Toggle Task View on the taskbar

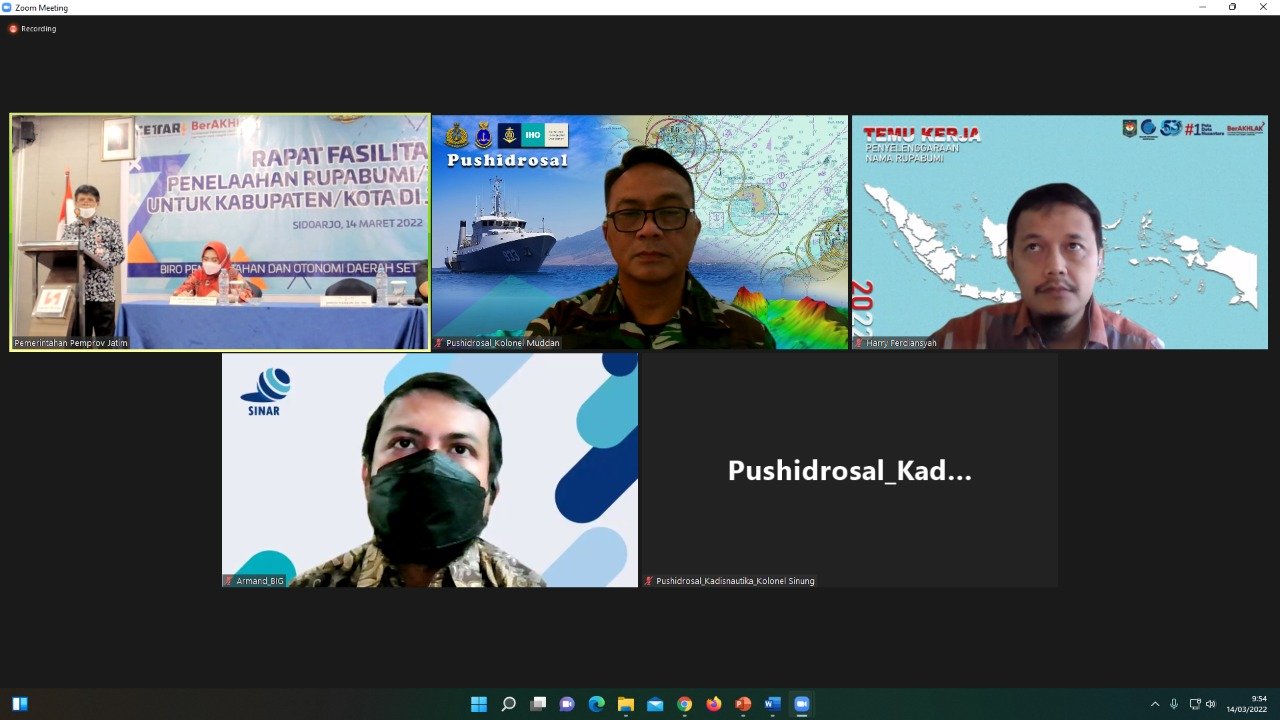click(x=538, y=704)
